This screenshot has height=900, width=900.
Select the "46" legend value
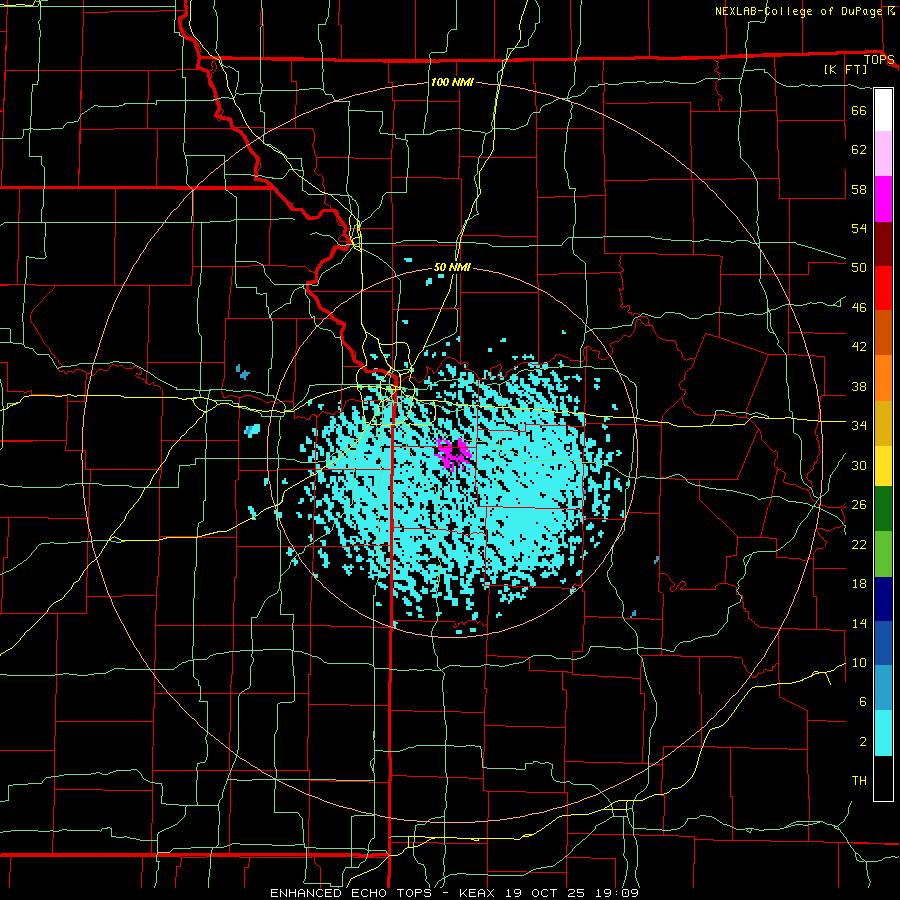[859, 307]
